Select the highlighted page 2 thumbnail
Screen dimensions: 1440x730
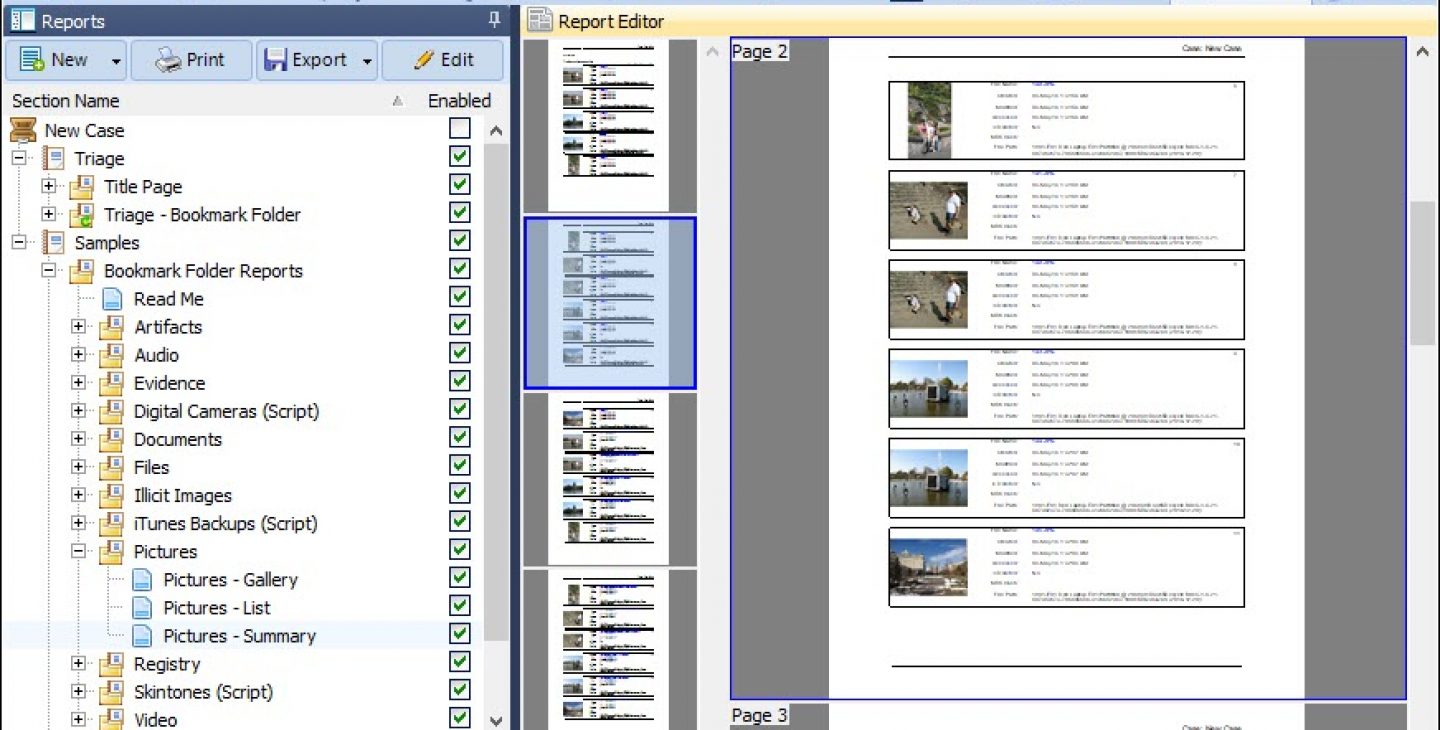click(610, 303)
